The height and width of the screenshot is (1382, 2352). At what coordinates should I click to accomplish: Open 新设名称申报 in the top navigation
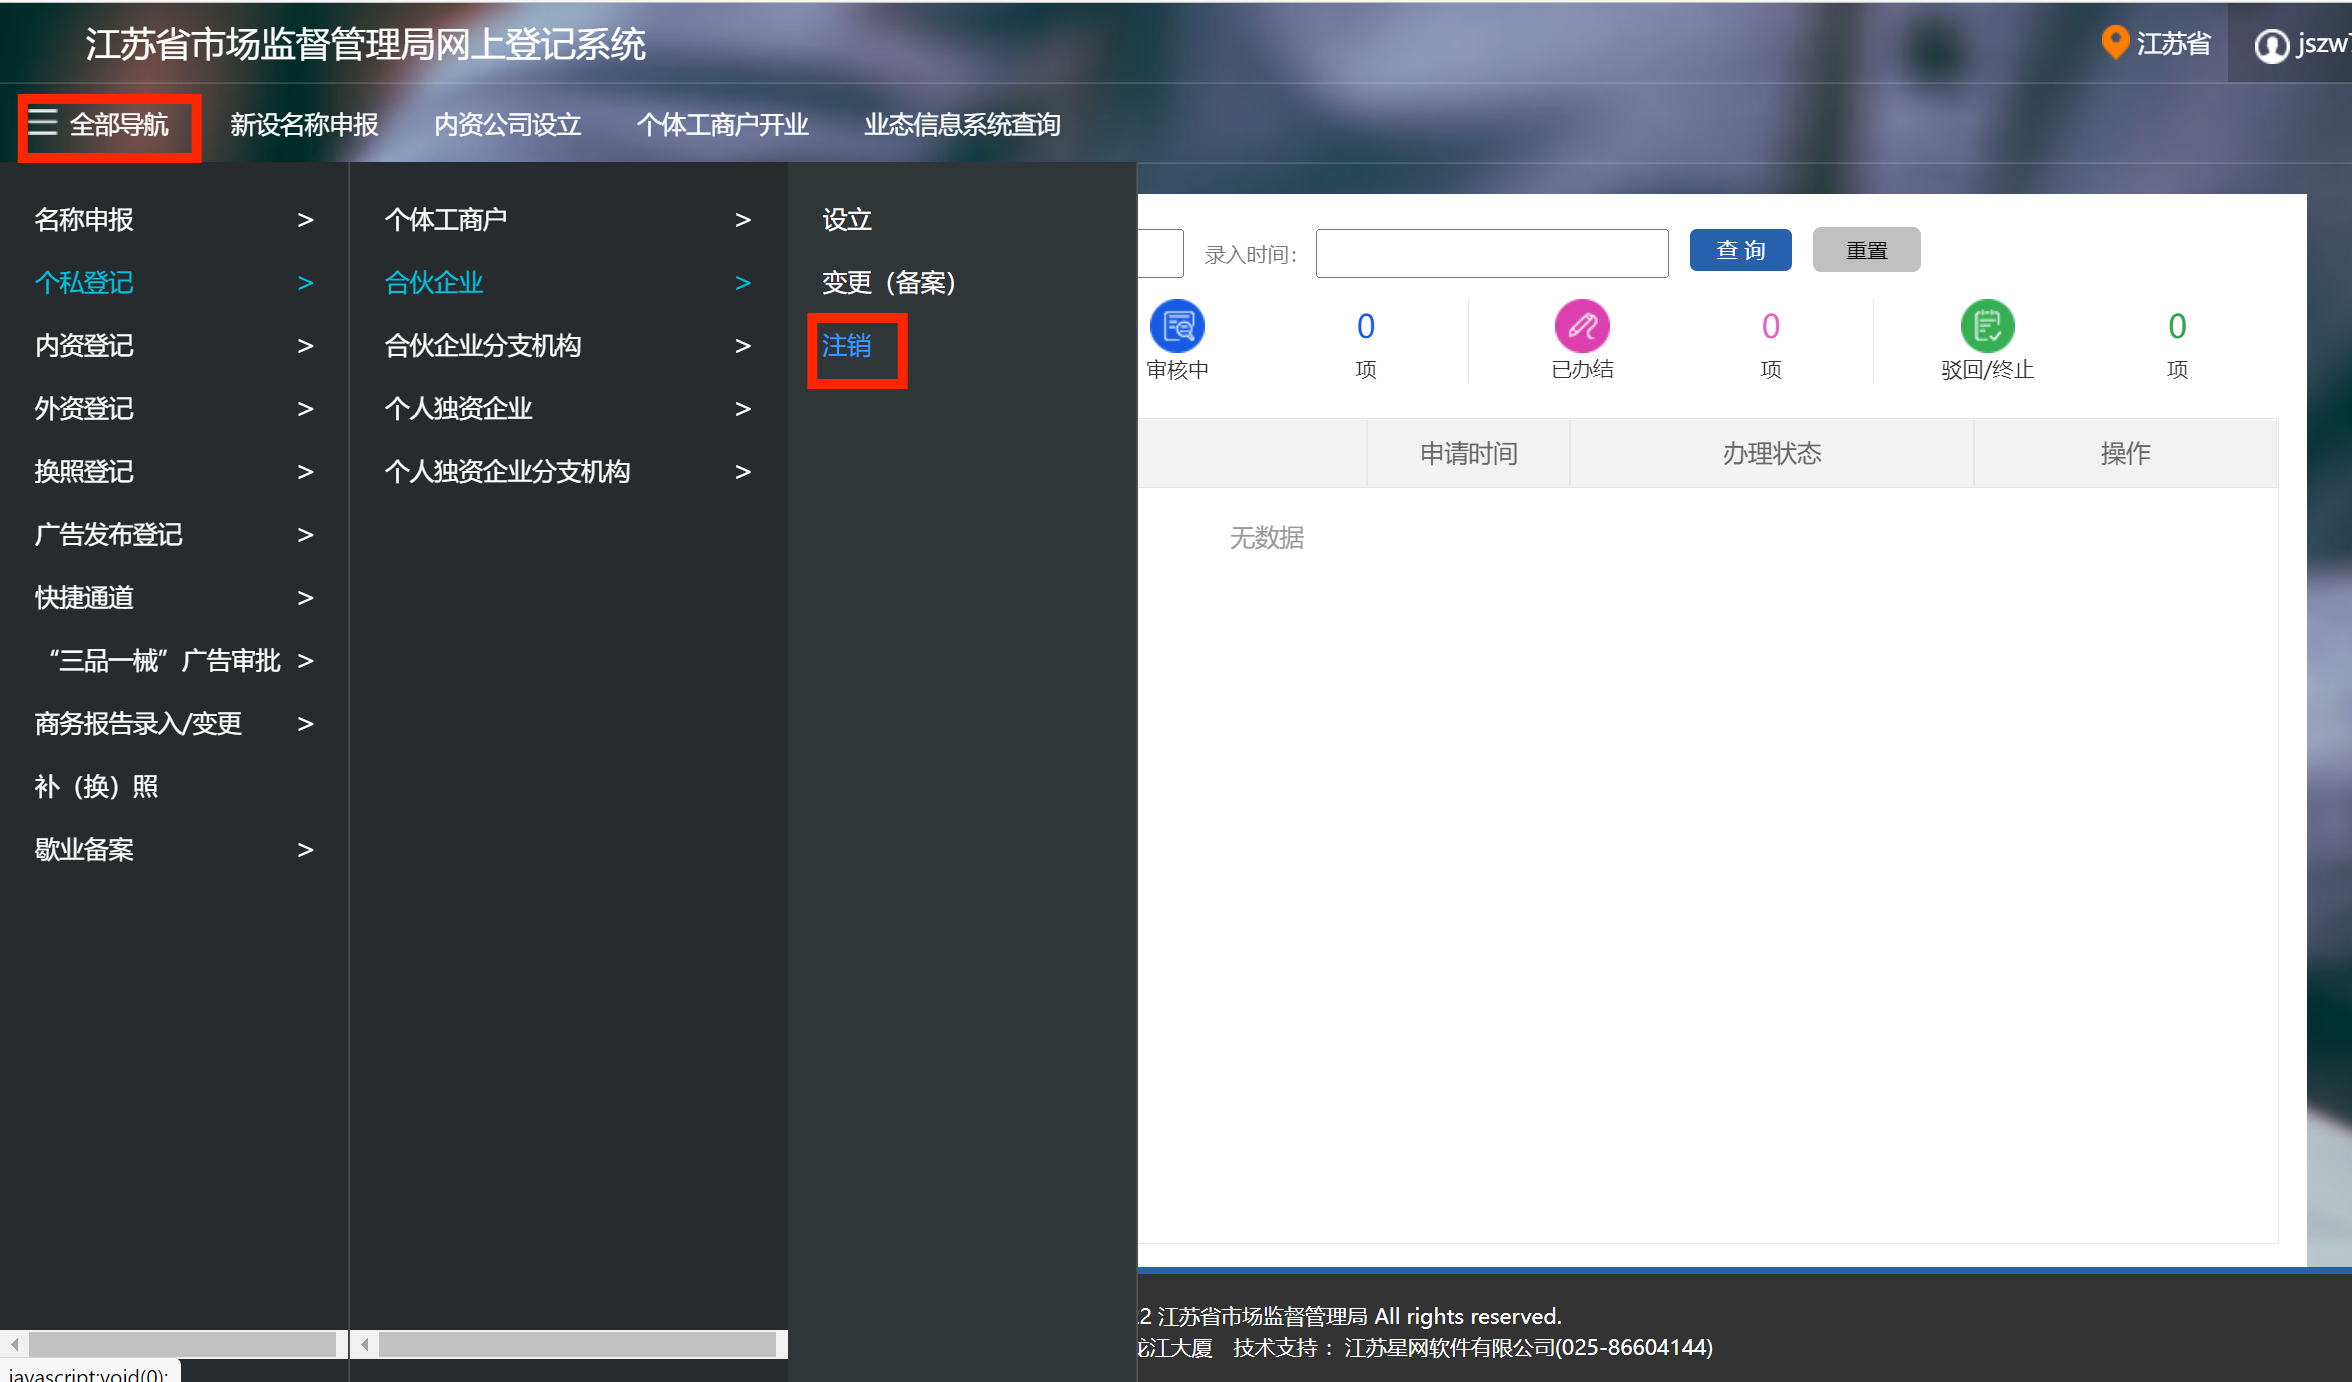304,124
